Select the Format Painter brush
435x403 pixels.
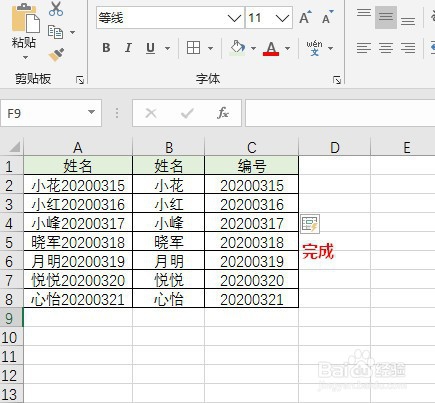pos(56,55)
